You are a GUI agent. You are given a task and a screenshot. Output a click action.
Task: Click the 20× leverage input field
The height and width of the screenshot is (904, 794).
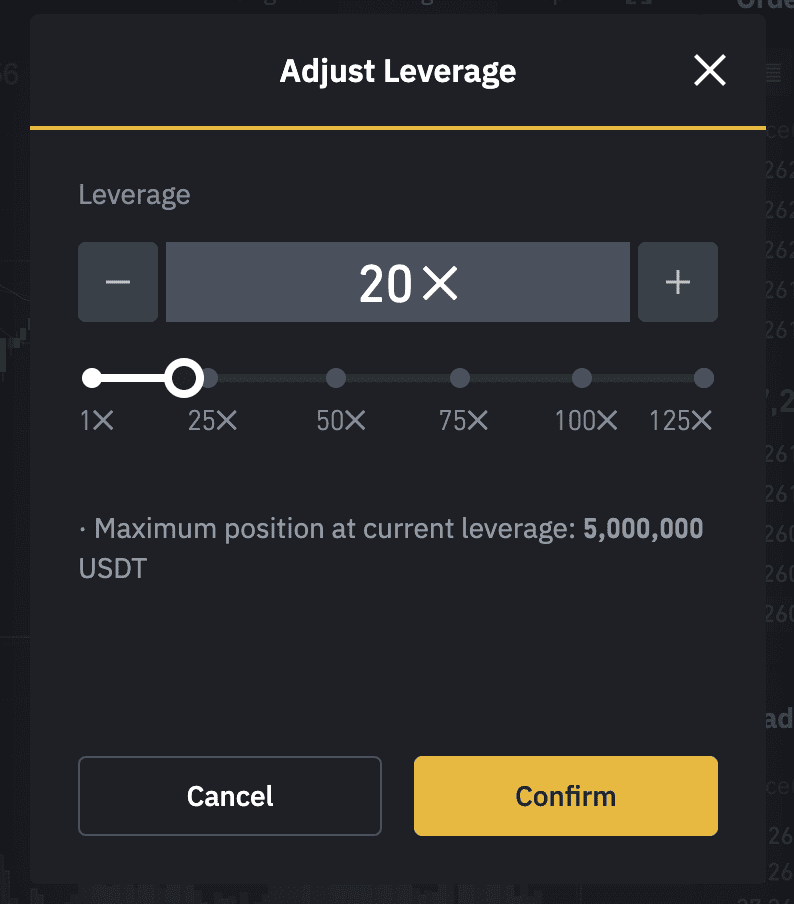pyautogui.click(x=398, y=282)
